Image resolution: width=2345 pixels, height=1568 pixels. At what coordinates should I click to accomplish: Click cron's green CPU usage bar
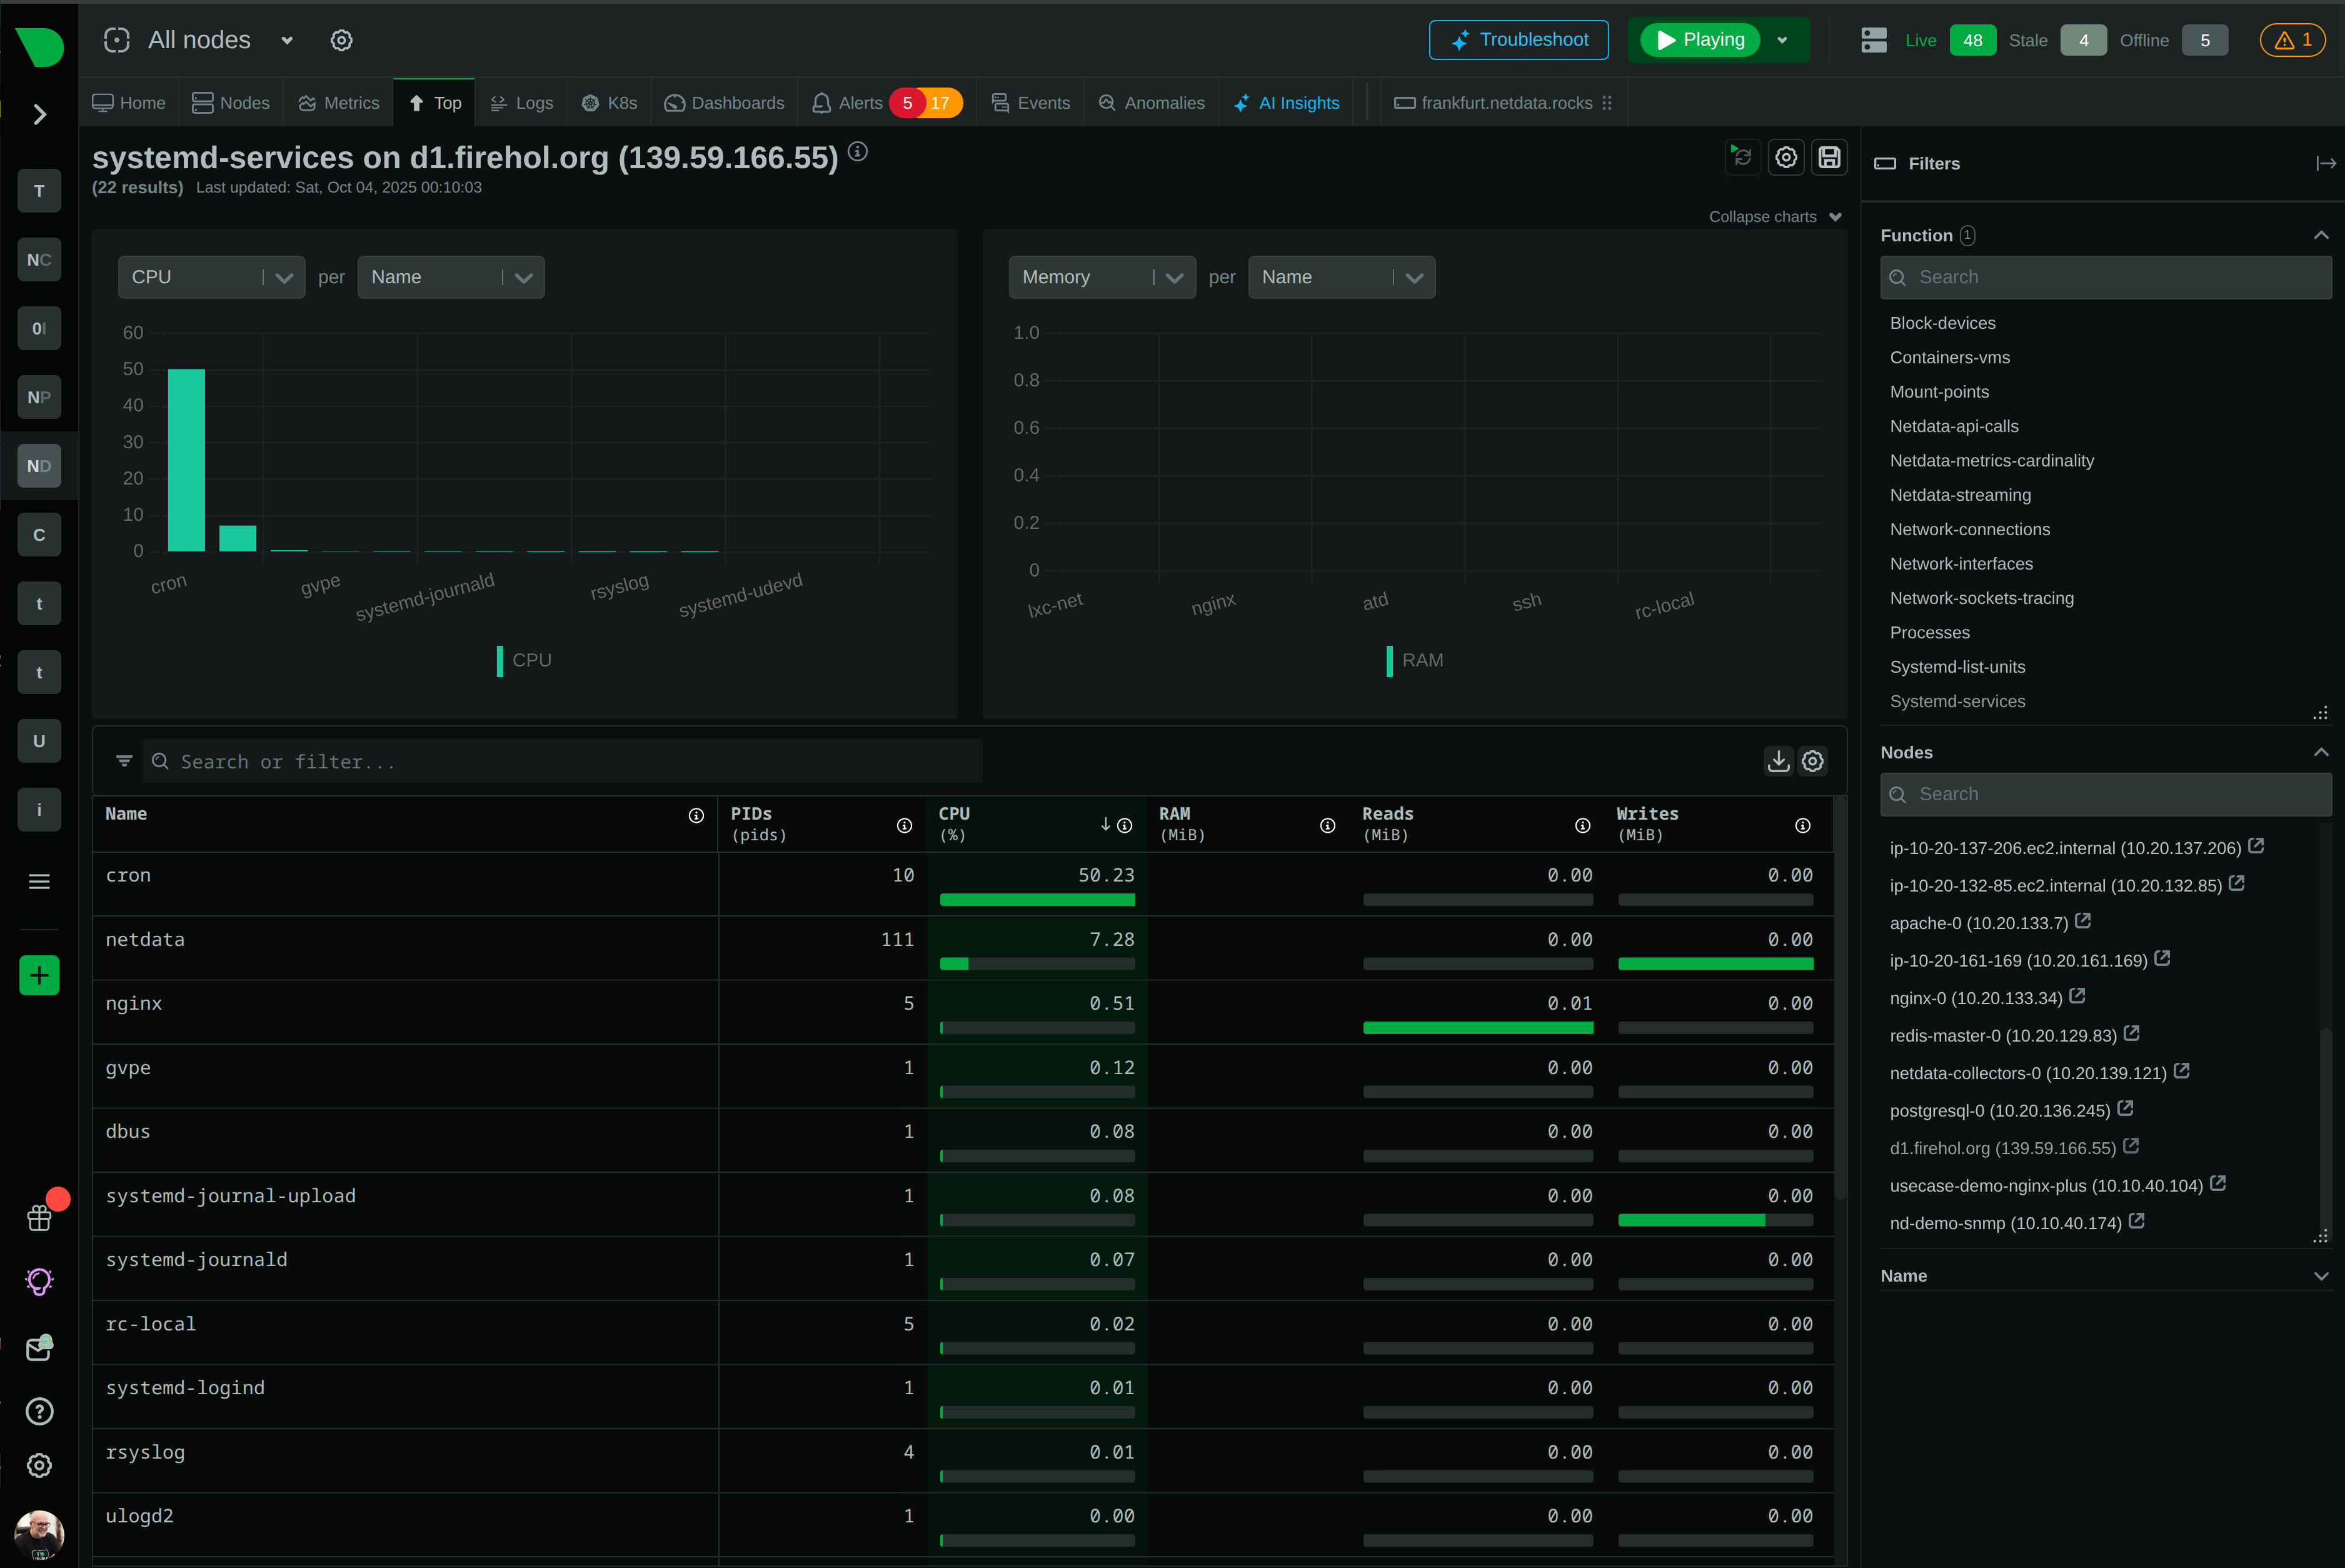click(1037, 899)
